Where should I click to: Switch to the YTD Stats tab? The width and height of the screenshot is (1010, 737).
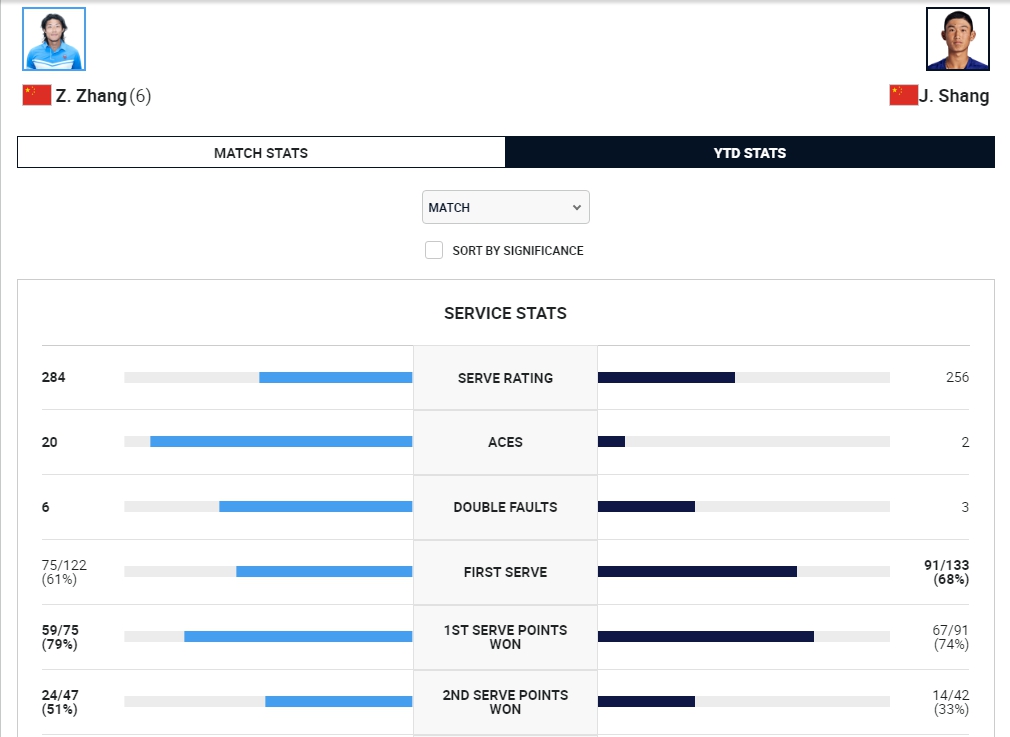point(750,153)
